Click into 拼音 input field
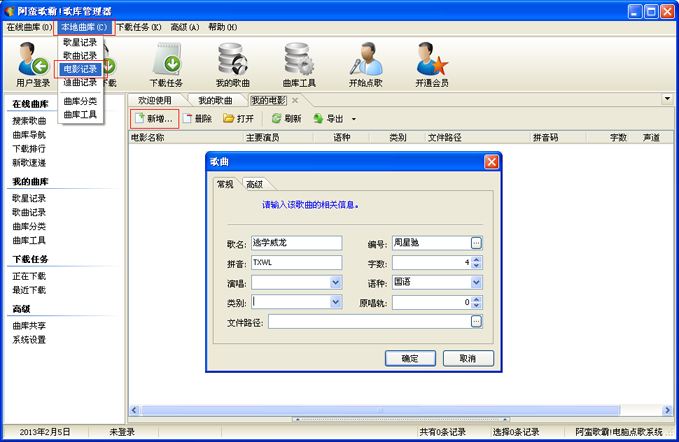Screen dimensions: 679x442 [x=297, y=263]
